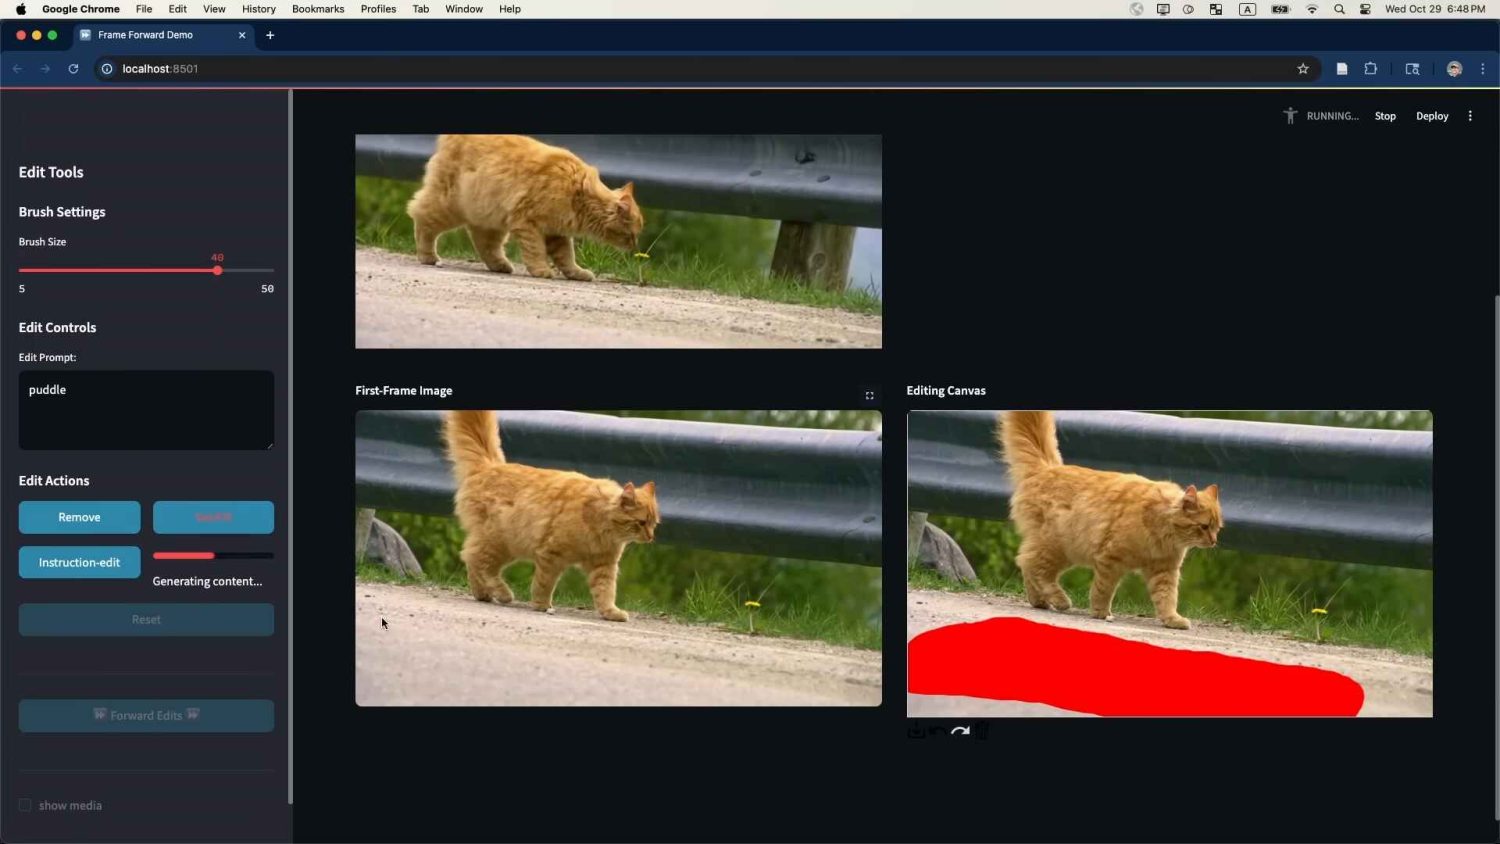Open the Chrome profile avatar menu
1500x844 pixels.
coord(1454,69)
